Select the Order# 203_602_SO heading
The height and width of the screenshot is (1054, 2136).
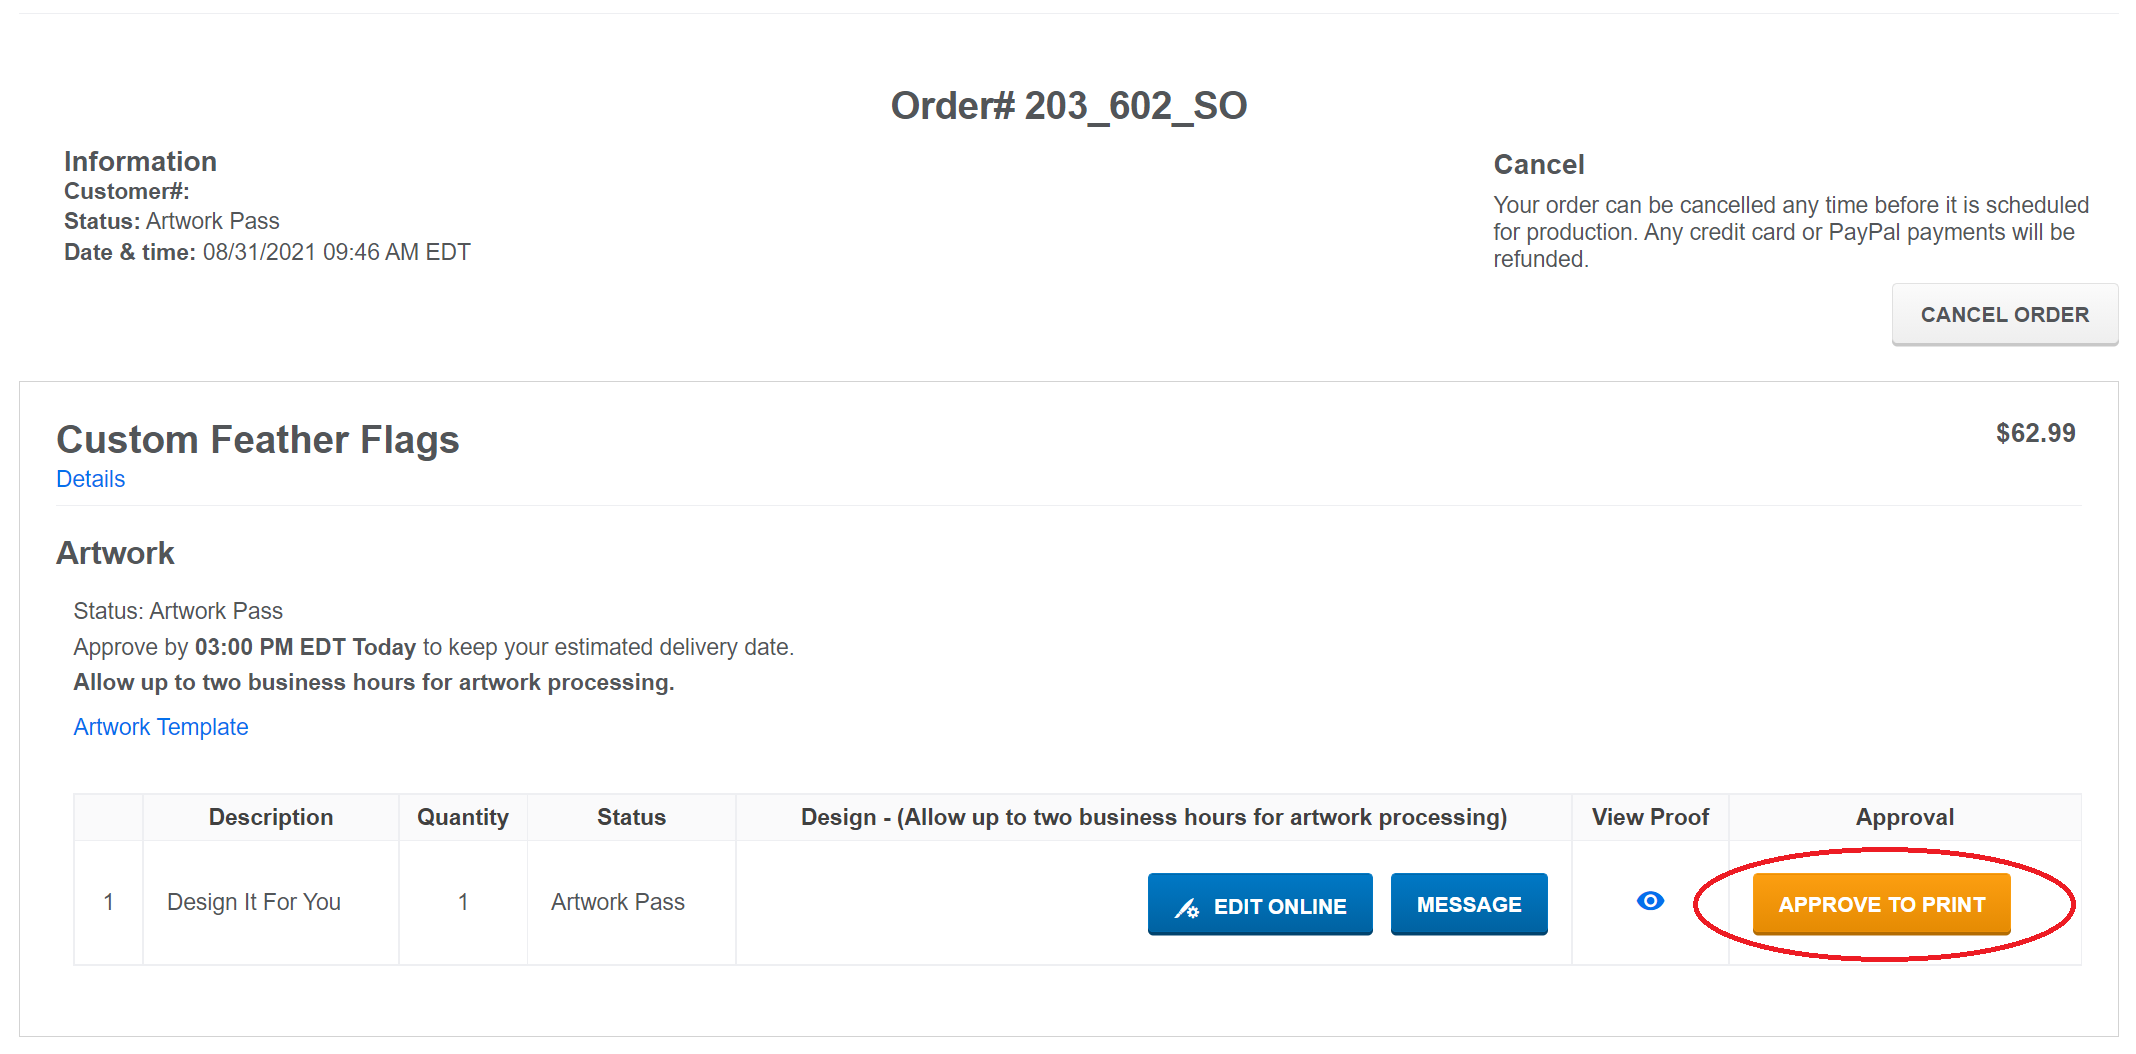[x=1068, y=105]
